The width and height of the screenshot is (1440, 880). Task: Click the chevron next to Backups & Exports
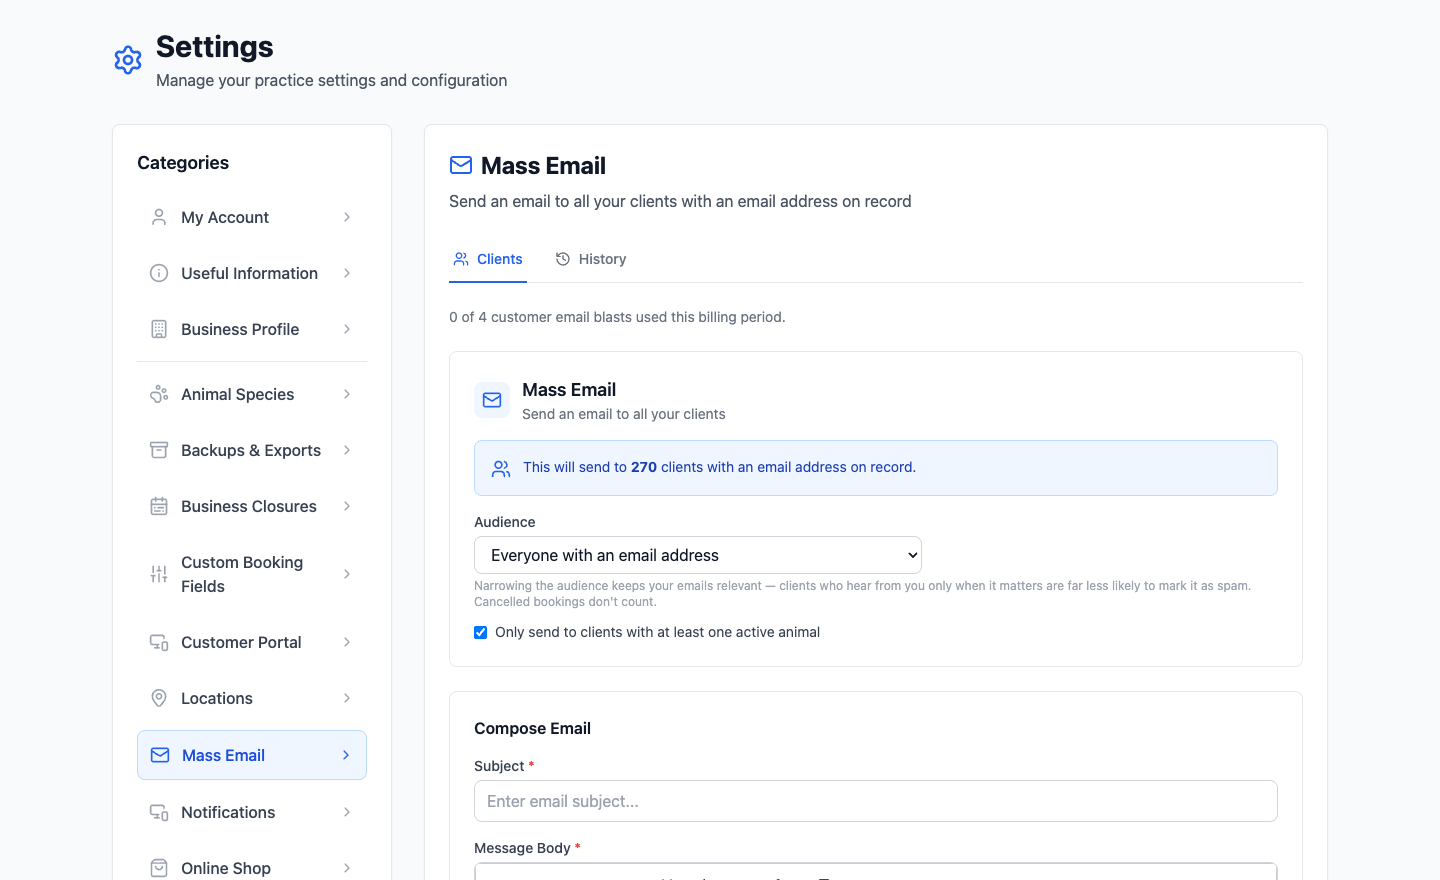pyautogui.click(x=347, y=450)
